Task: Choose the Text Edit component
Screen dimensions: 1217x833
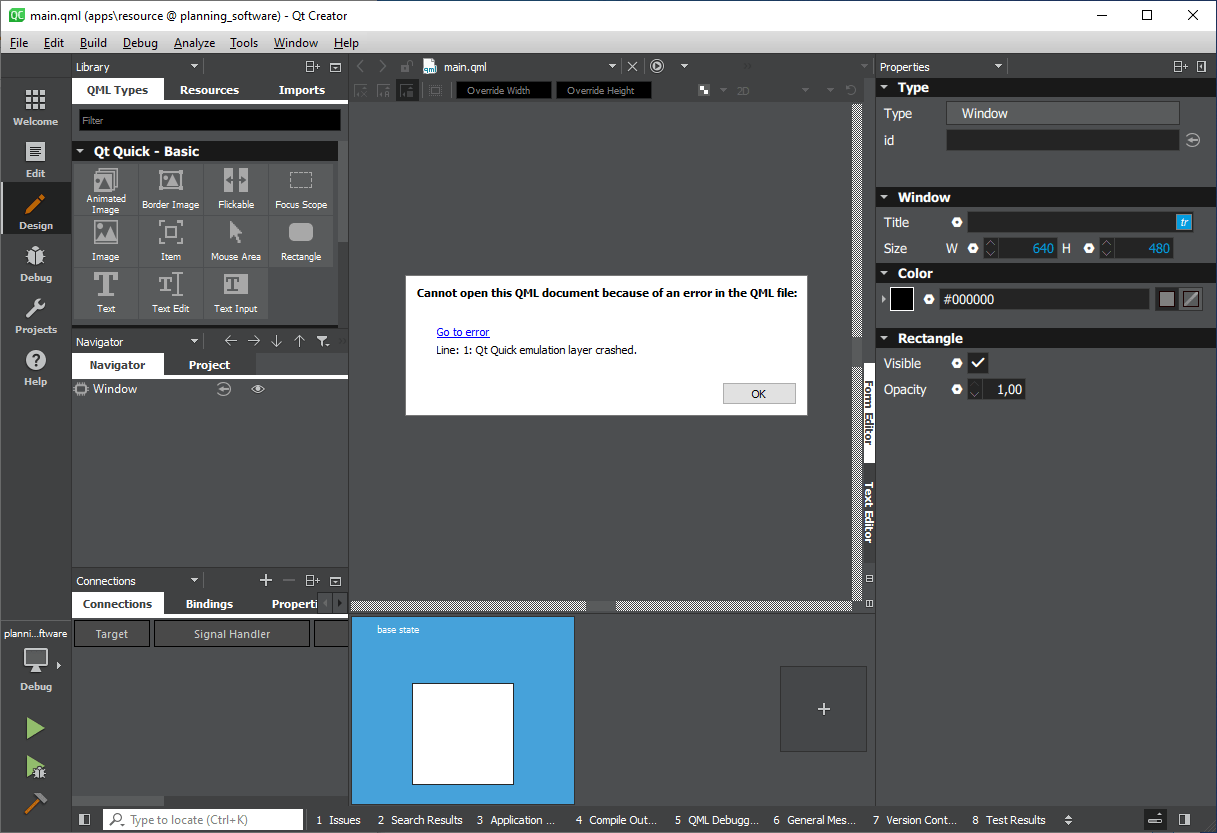Action: [170, 293]
